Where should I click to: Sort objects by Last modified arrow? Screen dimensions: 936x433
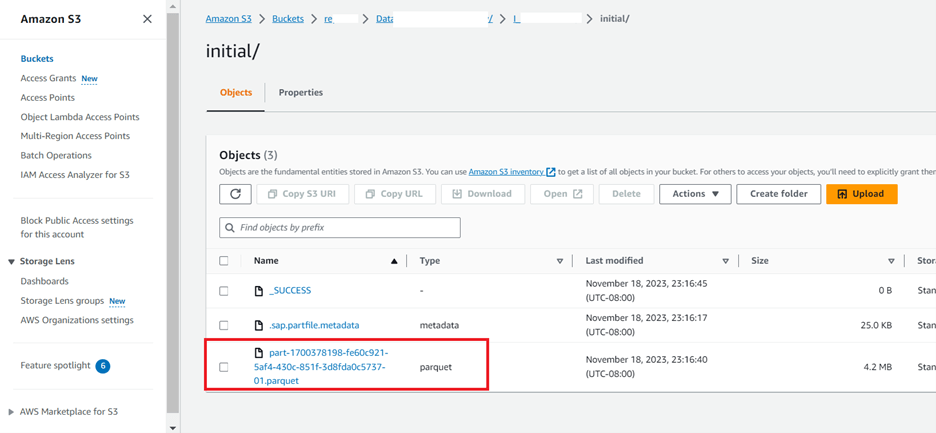(x=726, y=261)
